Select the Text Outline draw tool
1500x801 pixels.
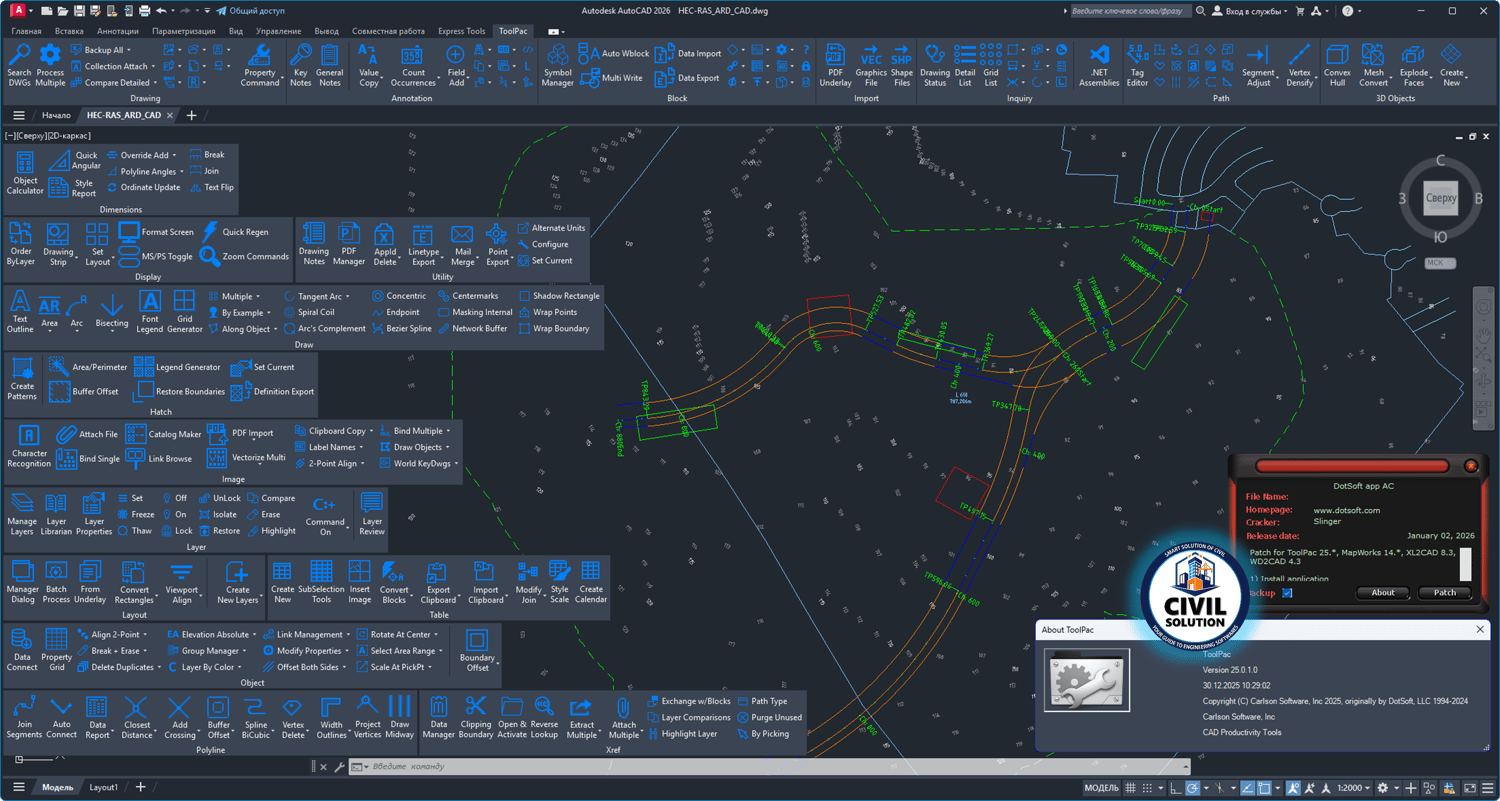pyautogui.click(x=20, y=311)
